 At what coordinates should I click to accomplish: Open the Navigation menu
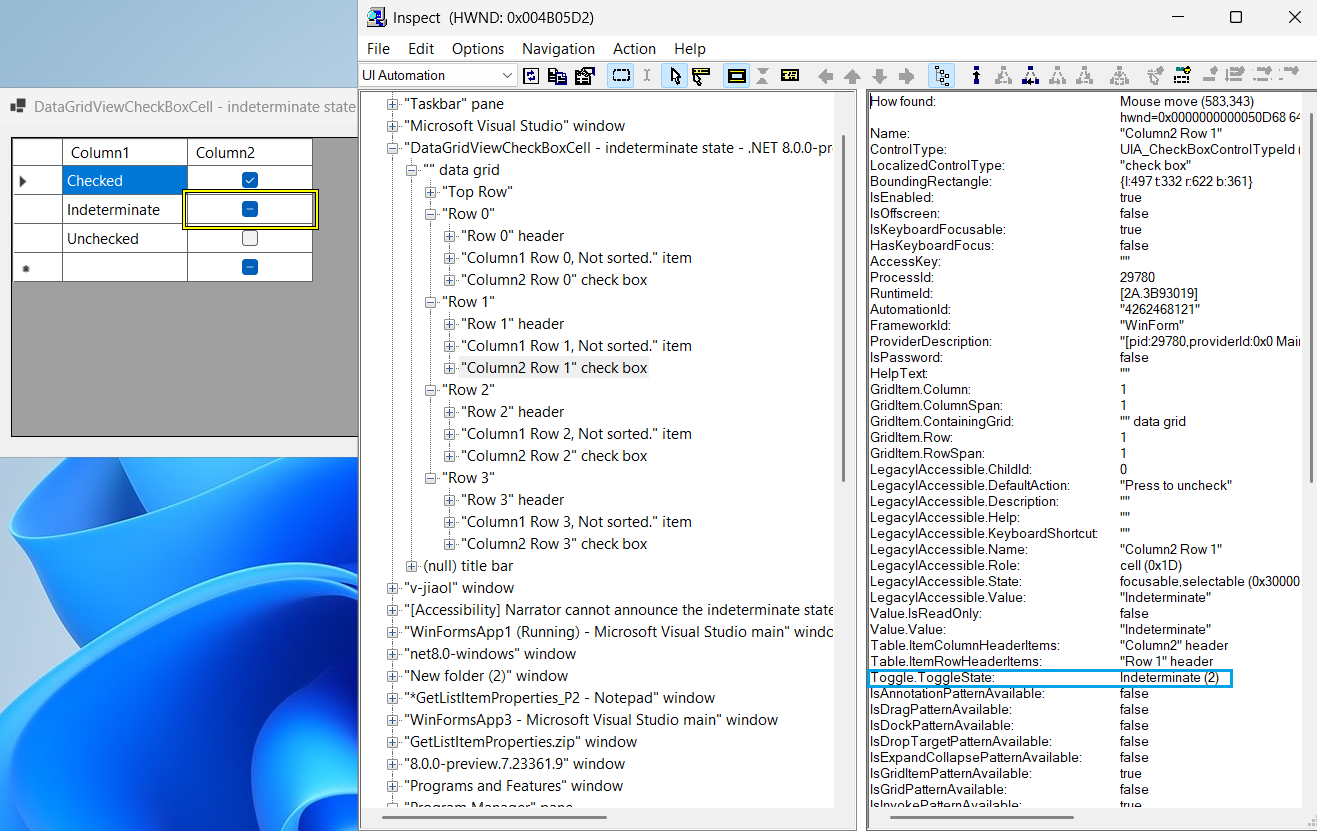click(x=558, y=48)
